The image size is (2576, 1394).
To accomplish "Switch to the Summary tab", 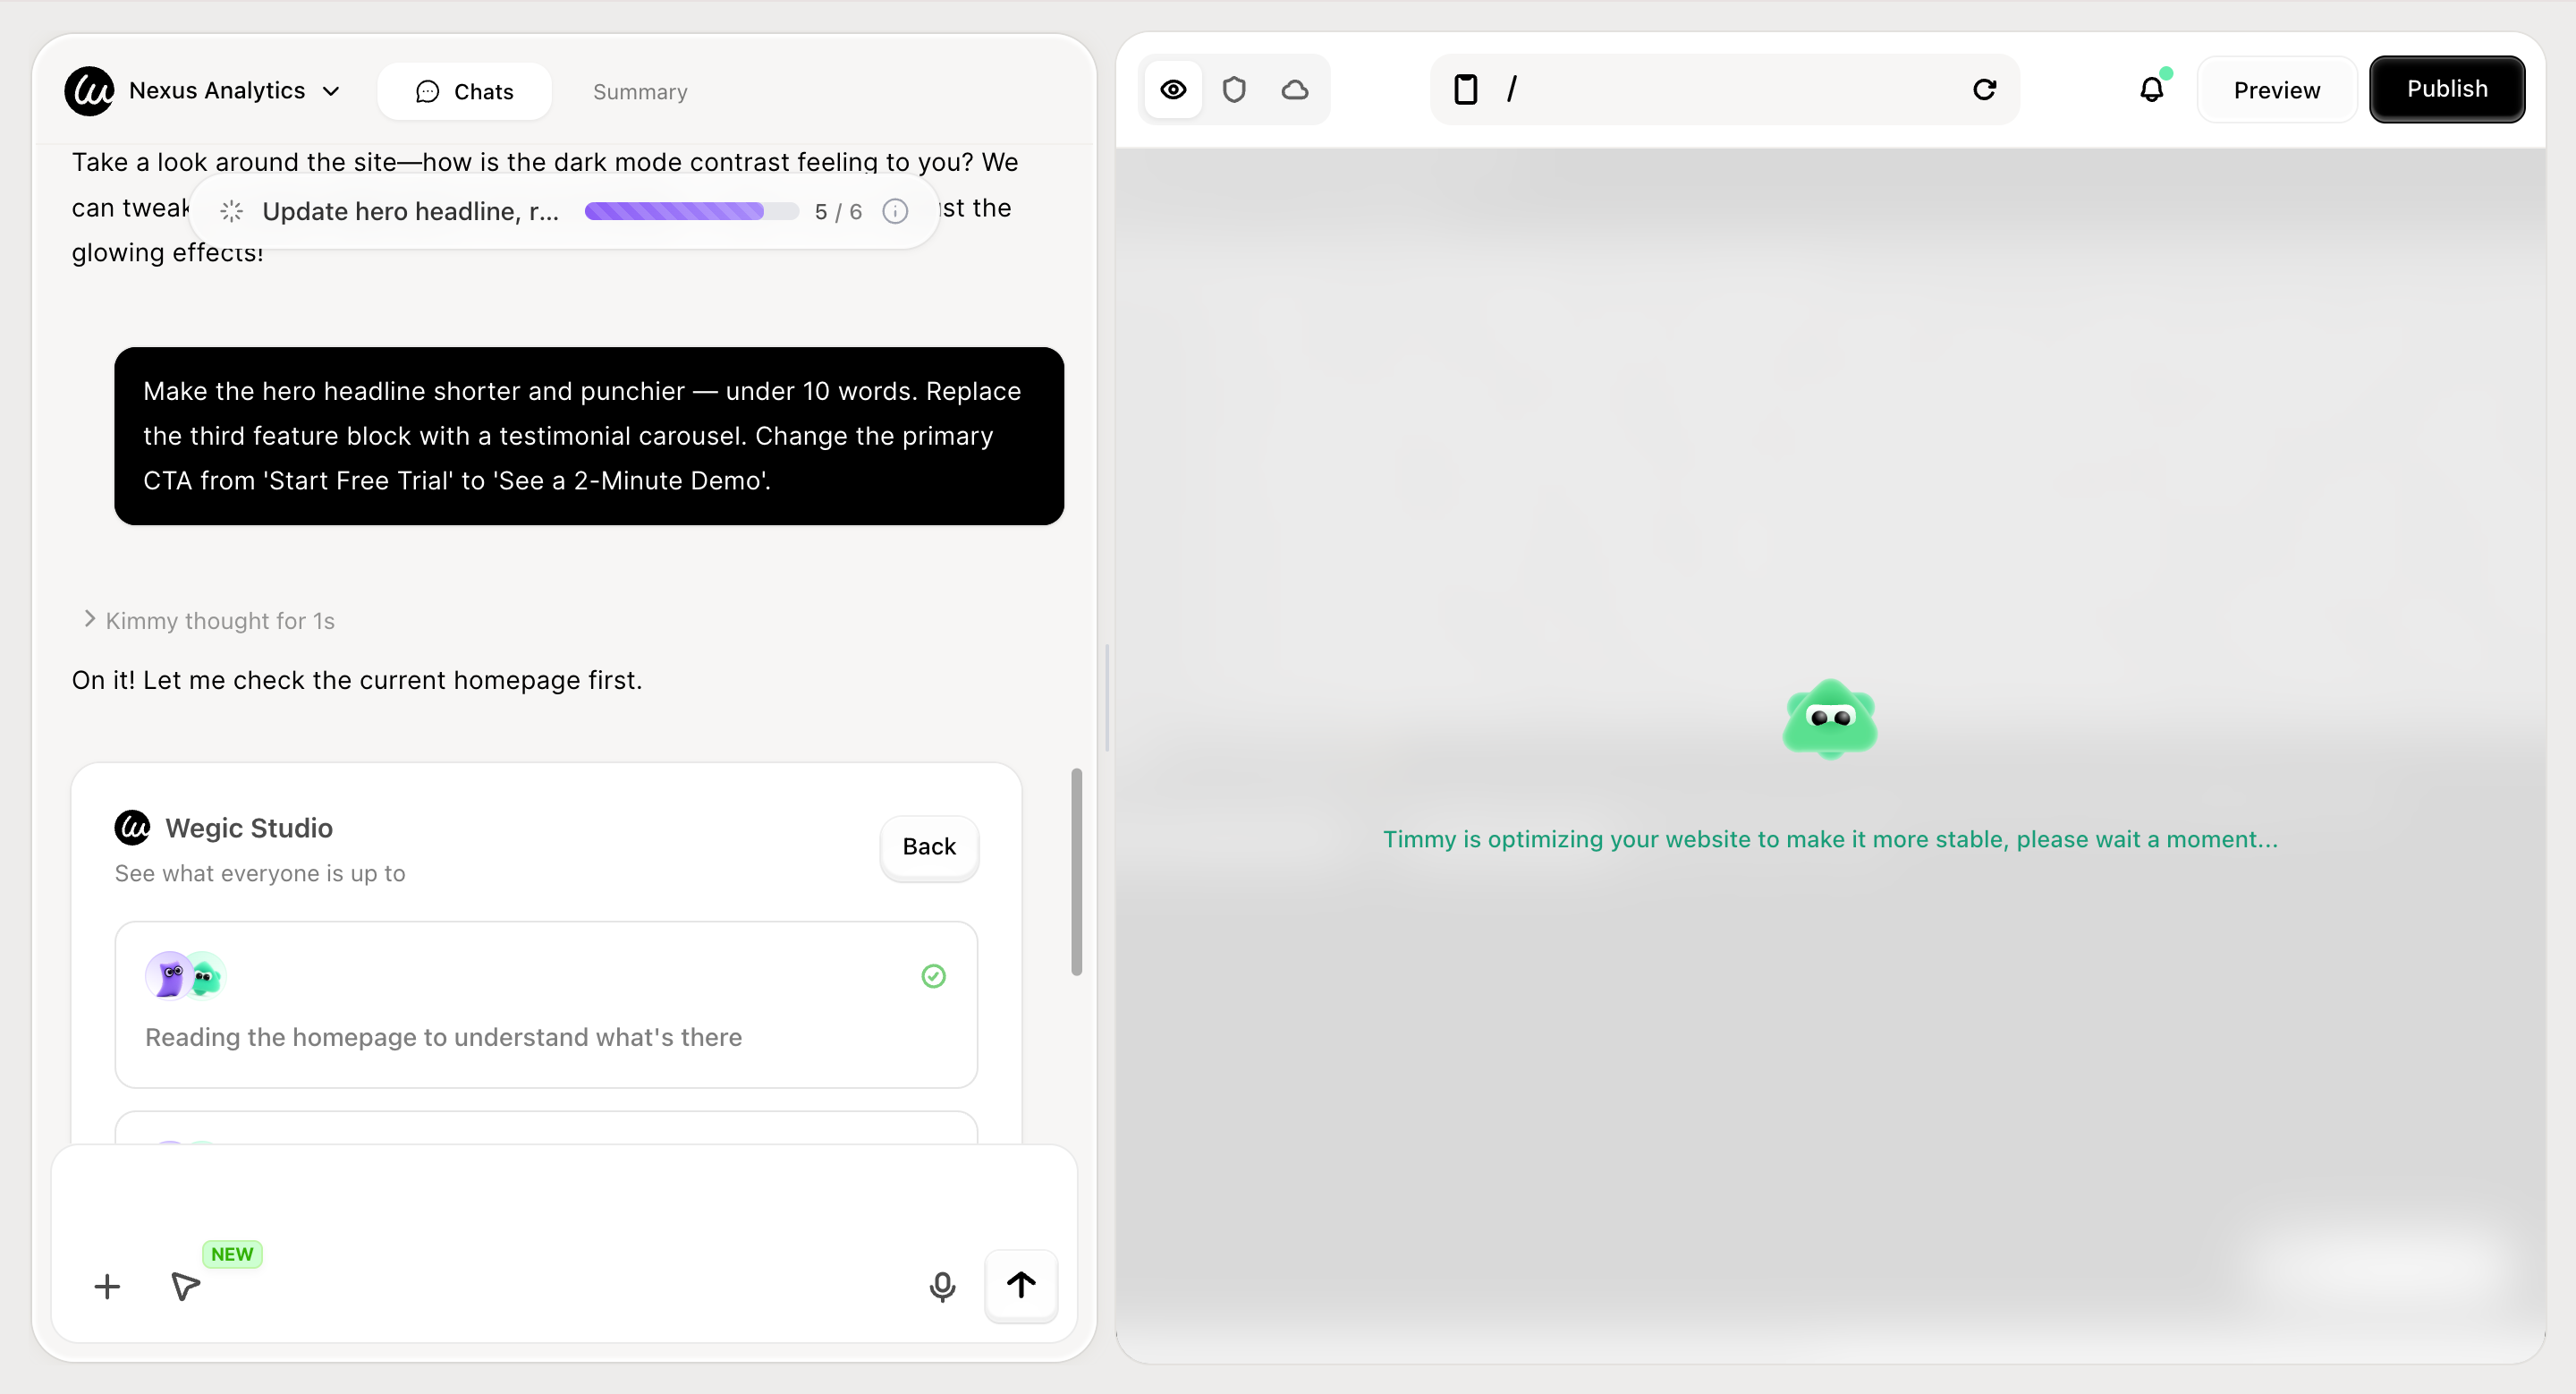I will pyautogui.click(x=640, y=92).
